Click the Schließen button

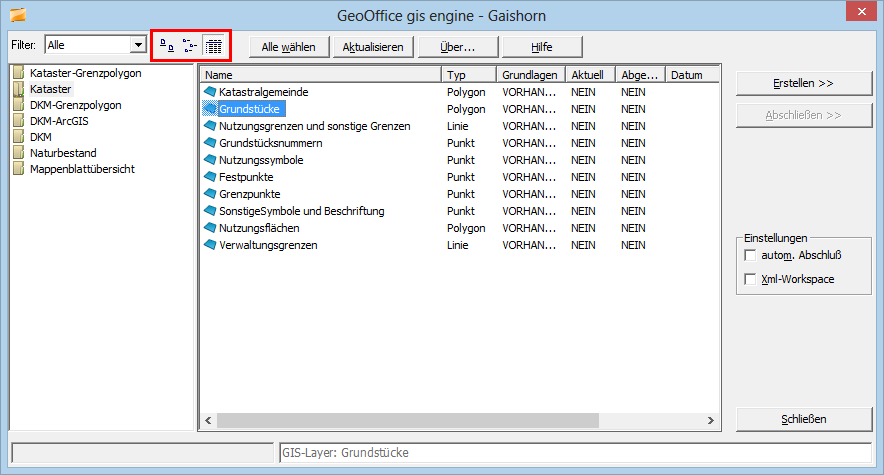pyautogui.click(x=804, y=419)
